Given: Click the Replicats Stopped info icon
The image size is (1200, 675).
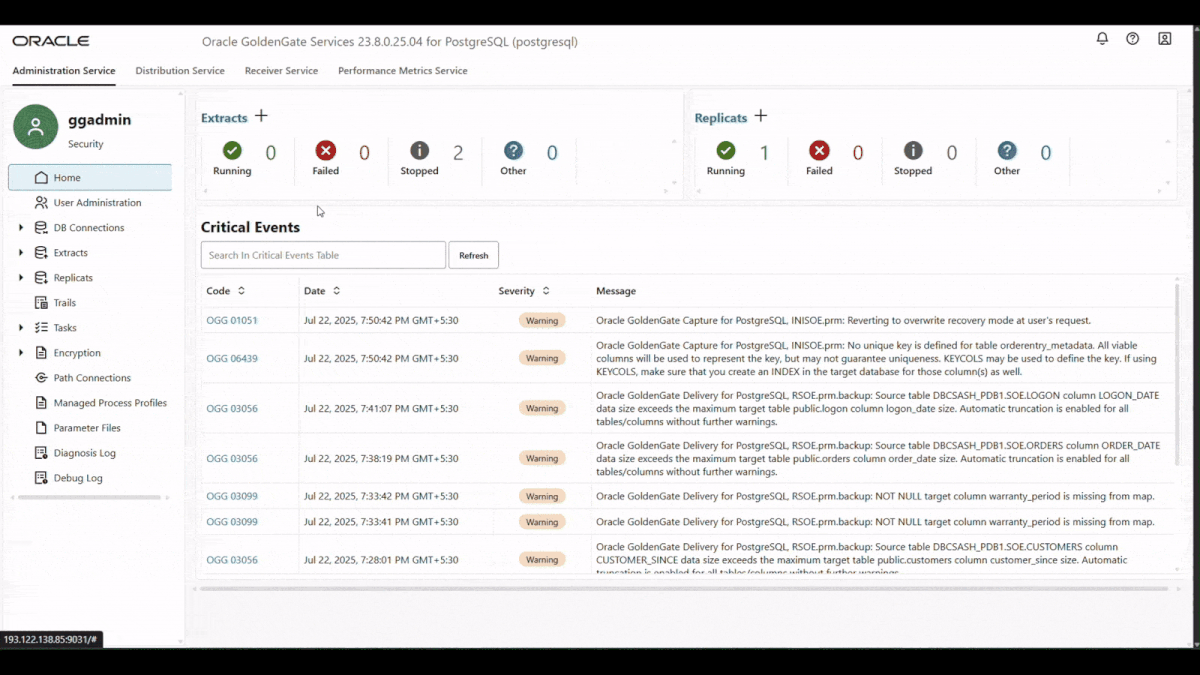Looking at the screenshot, I should [913, 150].
